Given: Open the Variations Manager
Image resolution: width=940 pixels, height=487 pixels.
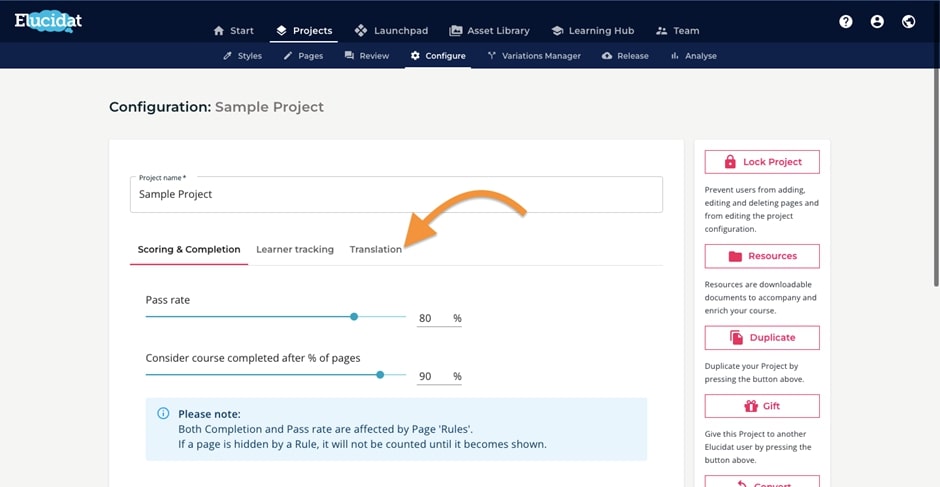Looking at the screenshot, I should tap(533, 56).
